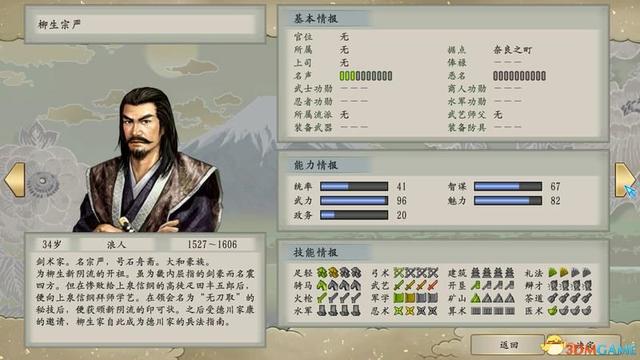Image resolution: width=640 pixels, height=360 pixels.
Task: Click the first green 弓术 bow icon
Action: (x=399, y=272)
